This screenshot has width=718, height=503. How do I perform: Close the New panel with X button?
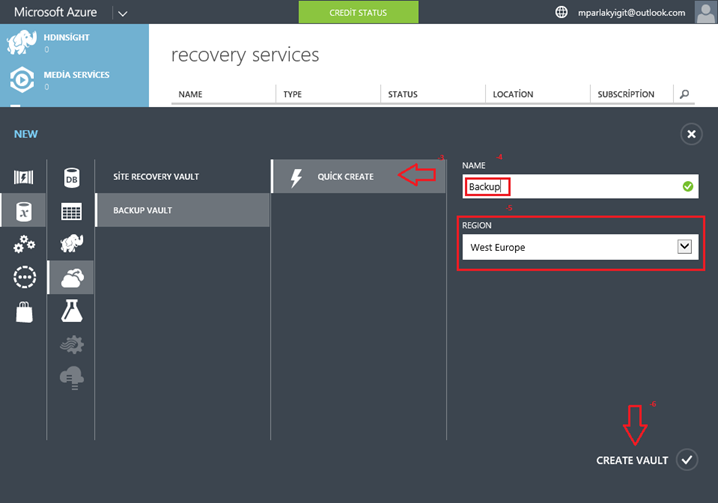tap(691, 134)
